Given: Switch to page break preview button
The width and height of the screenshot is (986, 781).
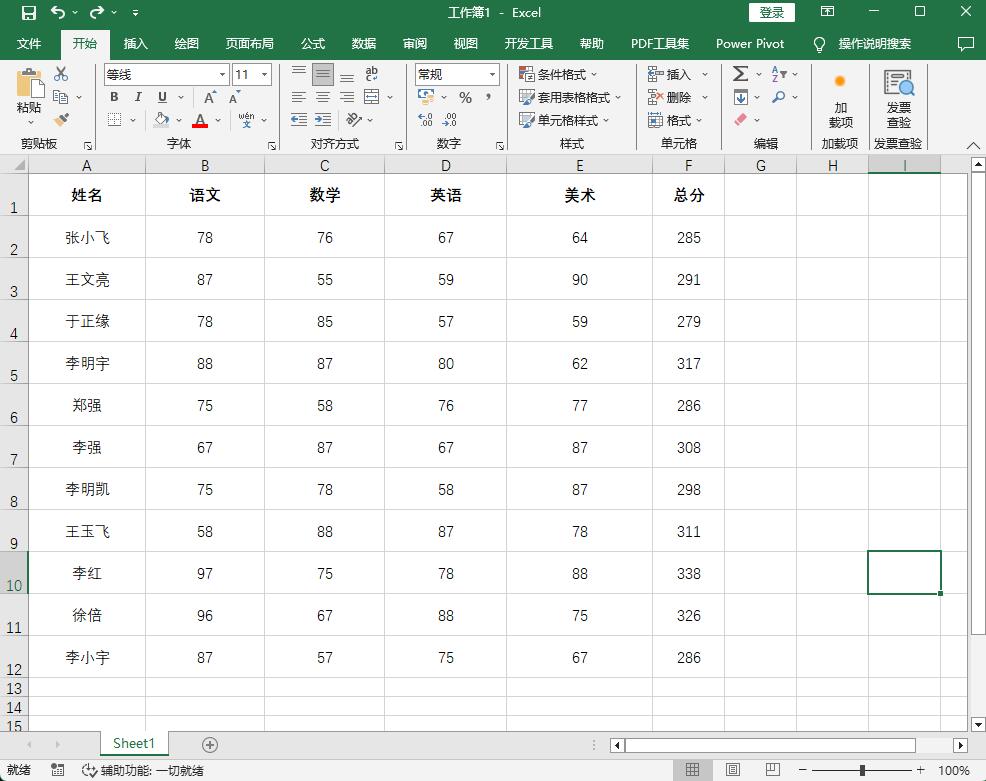Looking at the screenshot, I should click(773, 770).
